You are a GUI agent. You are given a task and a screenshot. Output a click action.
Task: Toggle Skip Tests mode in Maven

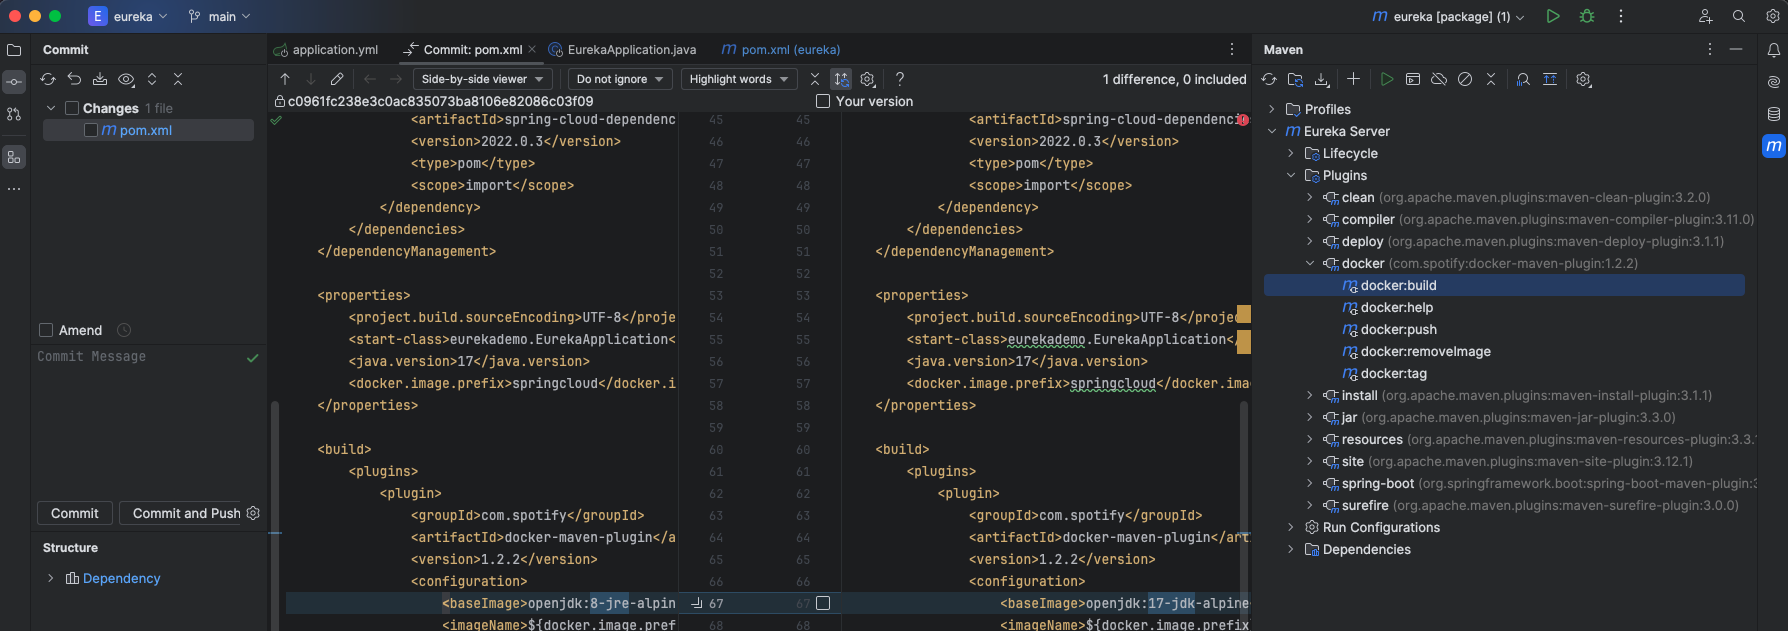(x=1464, y=79)
